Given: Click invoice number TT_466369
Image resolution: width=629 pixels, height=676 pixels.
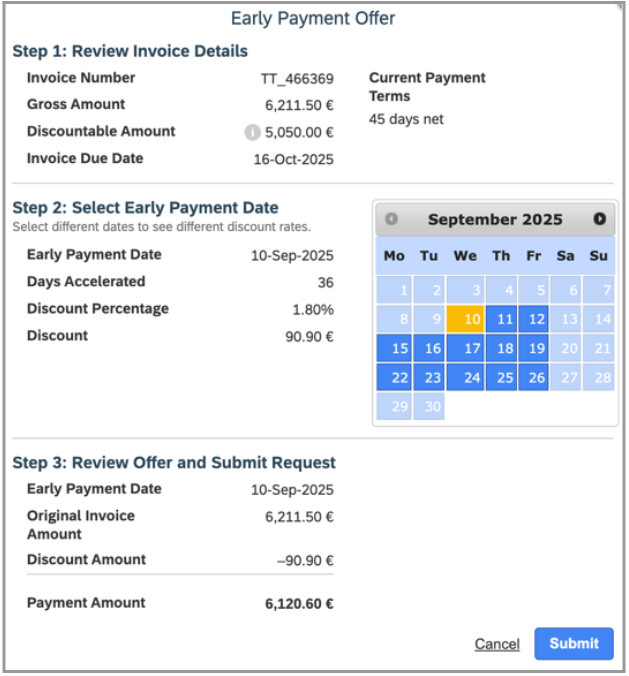Looking at the screenshot, I should [297, 79].
